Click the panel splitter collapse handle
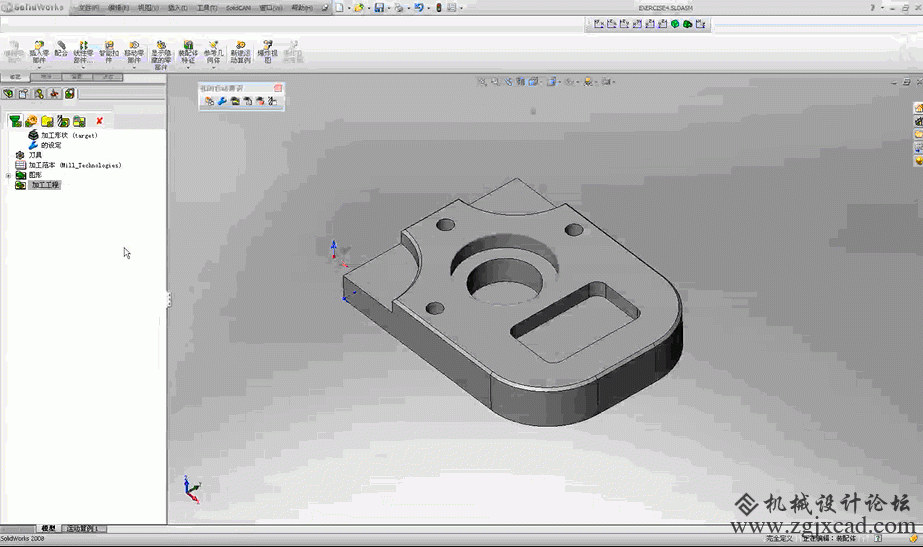Viewport: 923px width, 547px height. point(169,300)
